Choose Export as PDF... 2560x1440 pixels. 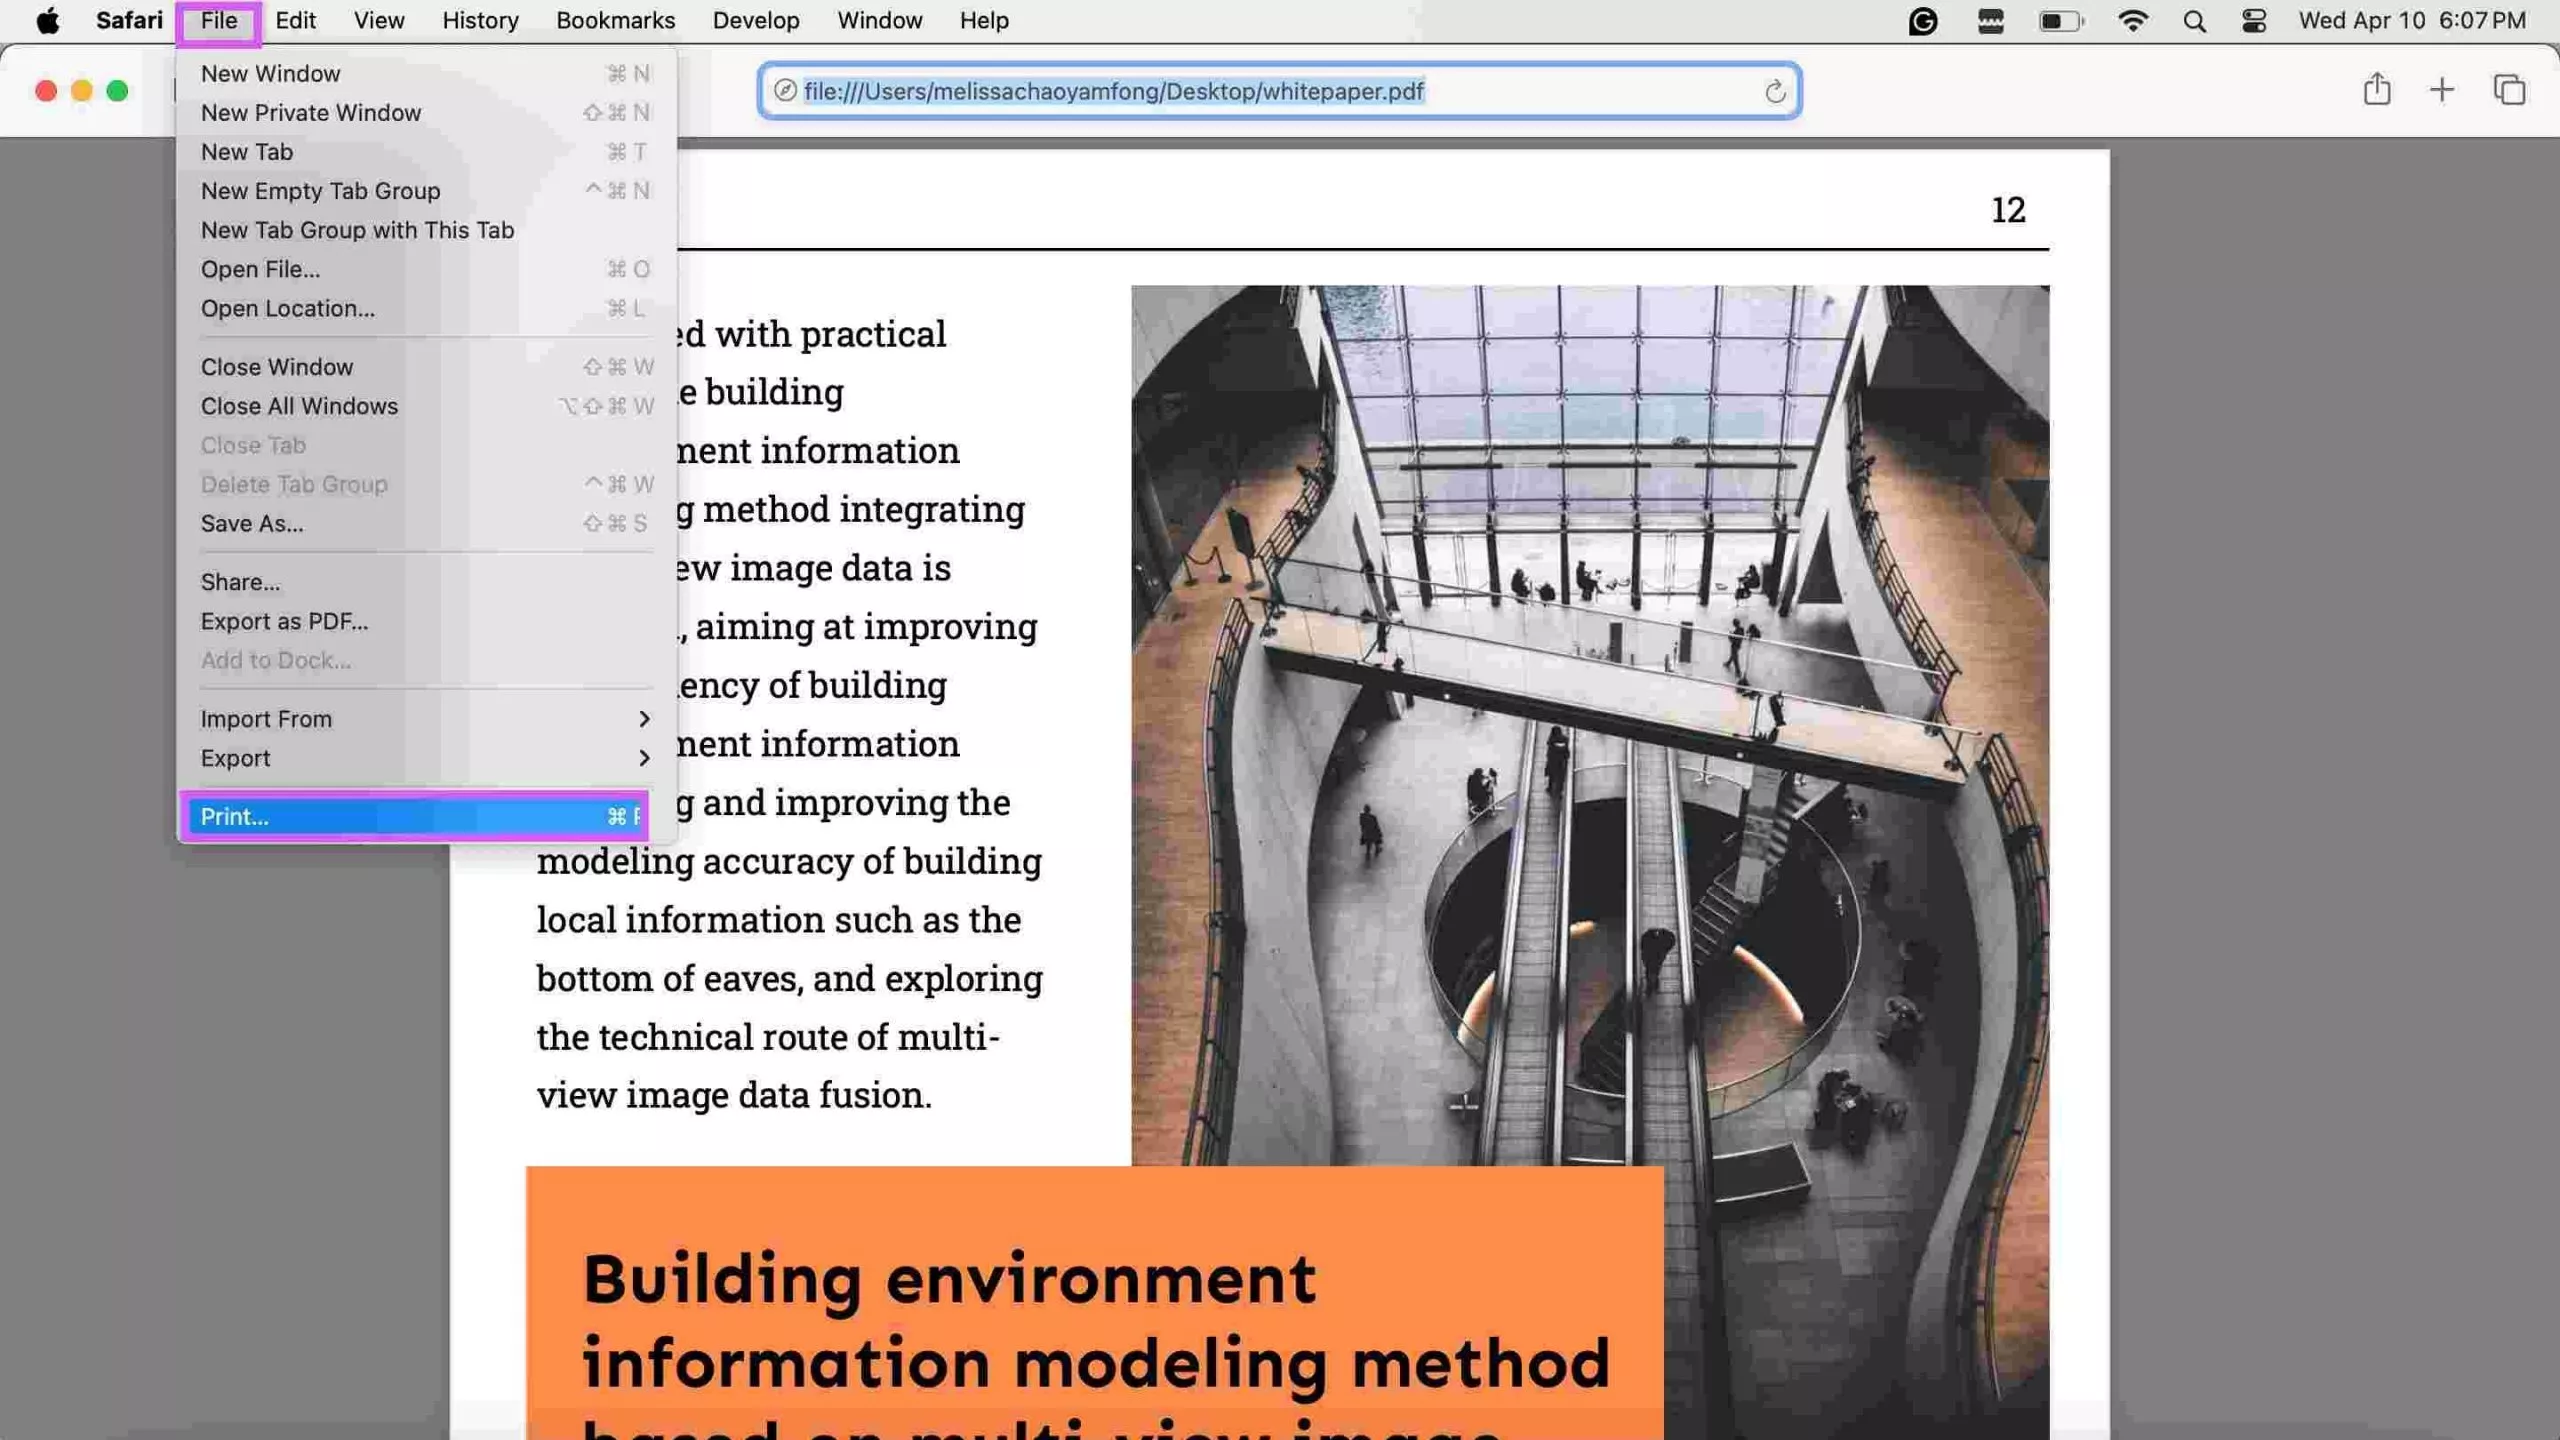click(283, 621)
